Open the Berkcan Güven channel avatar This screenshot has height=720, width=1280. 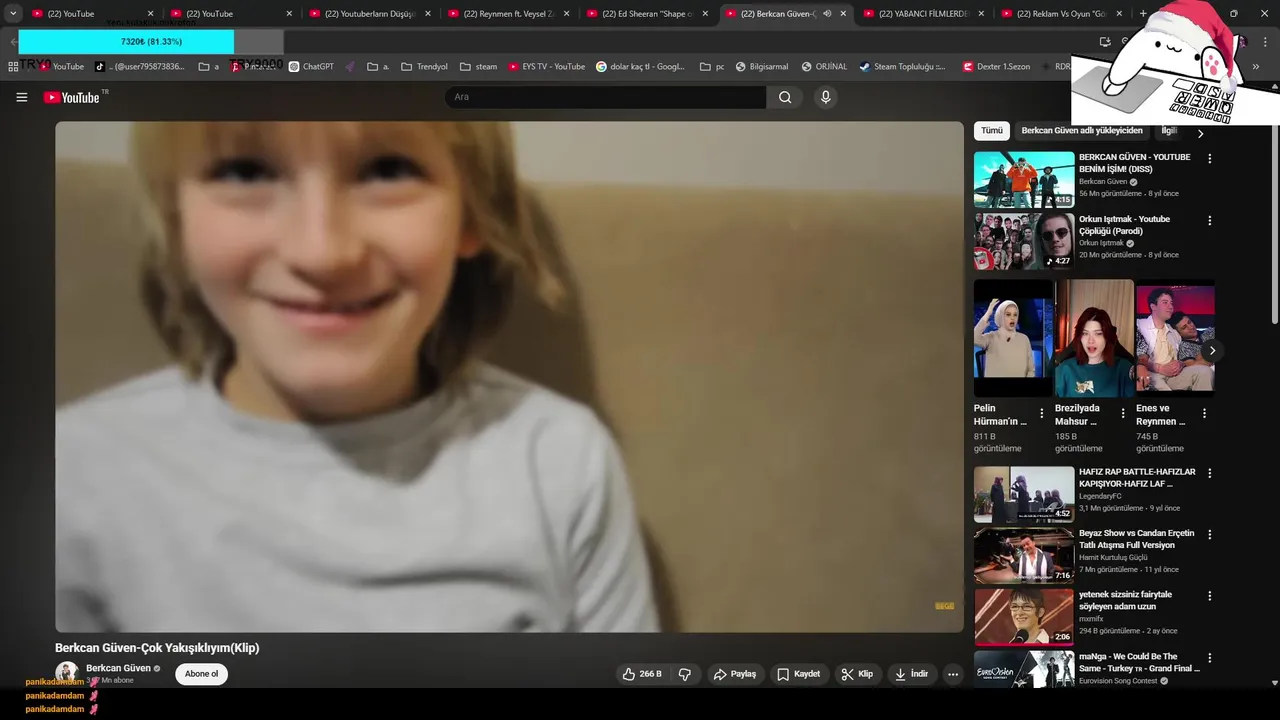click(67, 673)
